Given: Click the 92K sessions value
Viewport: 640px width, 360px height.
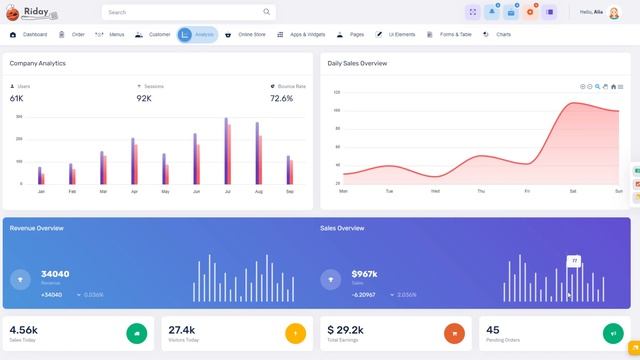Looking at the screenshot, I should tap(144, 98).
